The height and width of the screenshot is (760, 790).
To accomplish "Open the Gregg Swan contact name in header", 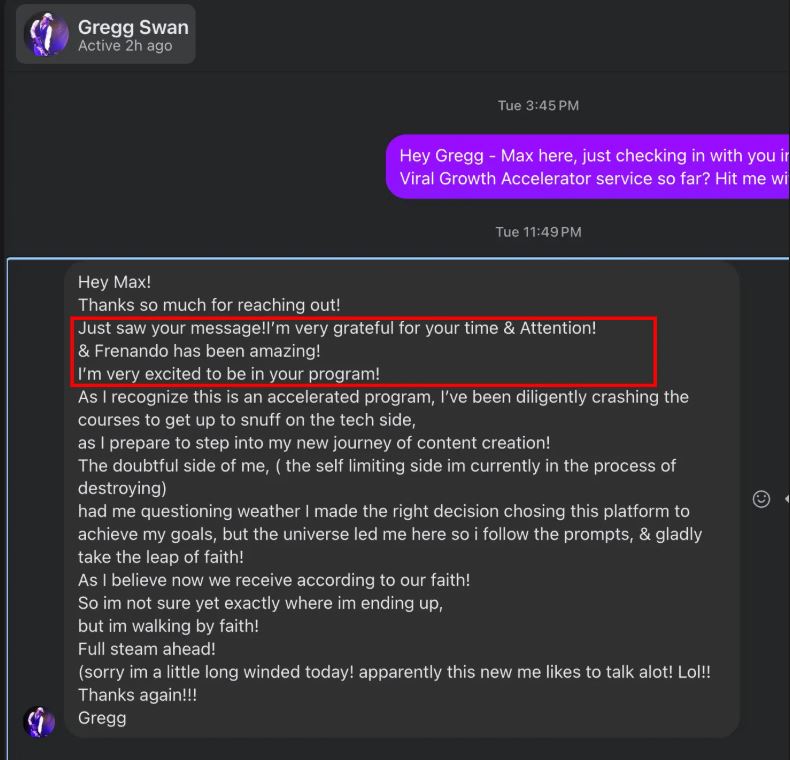I will click(x=133, y=27).
